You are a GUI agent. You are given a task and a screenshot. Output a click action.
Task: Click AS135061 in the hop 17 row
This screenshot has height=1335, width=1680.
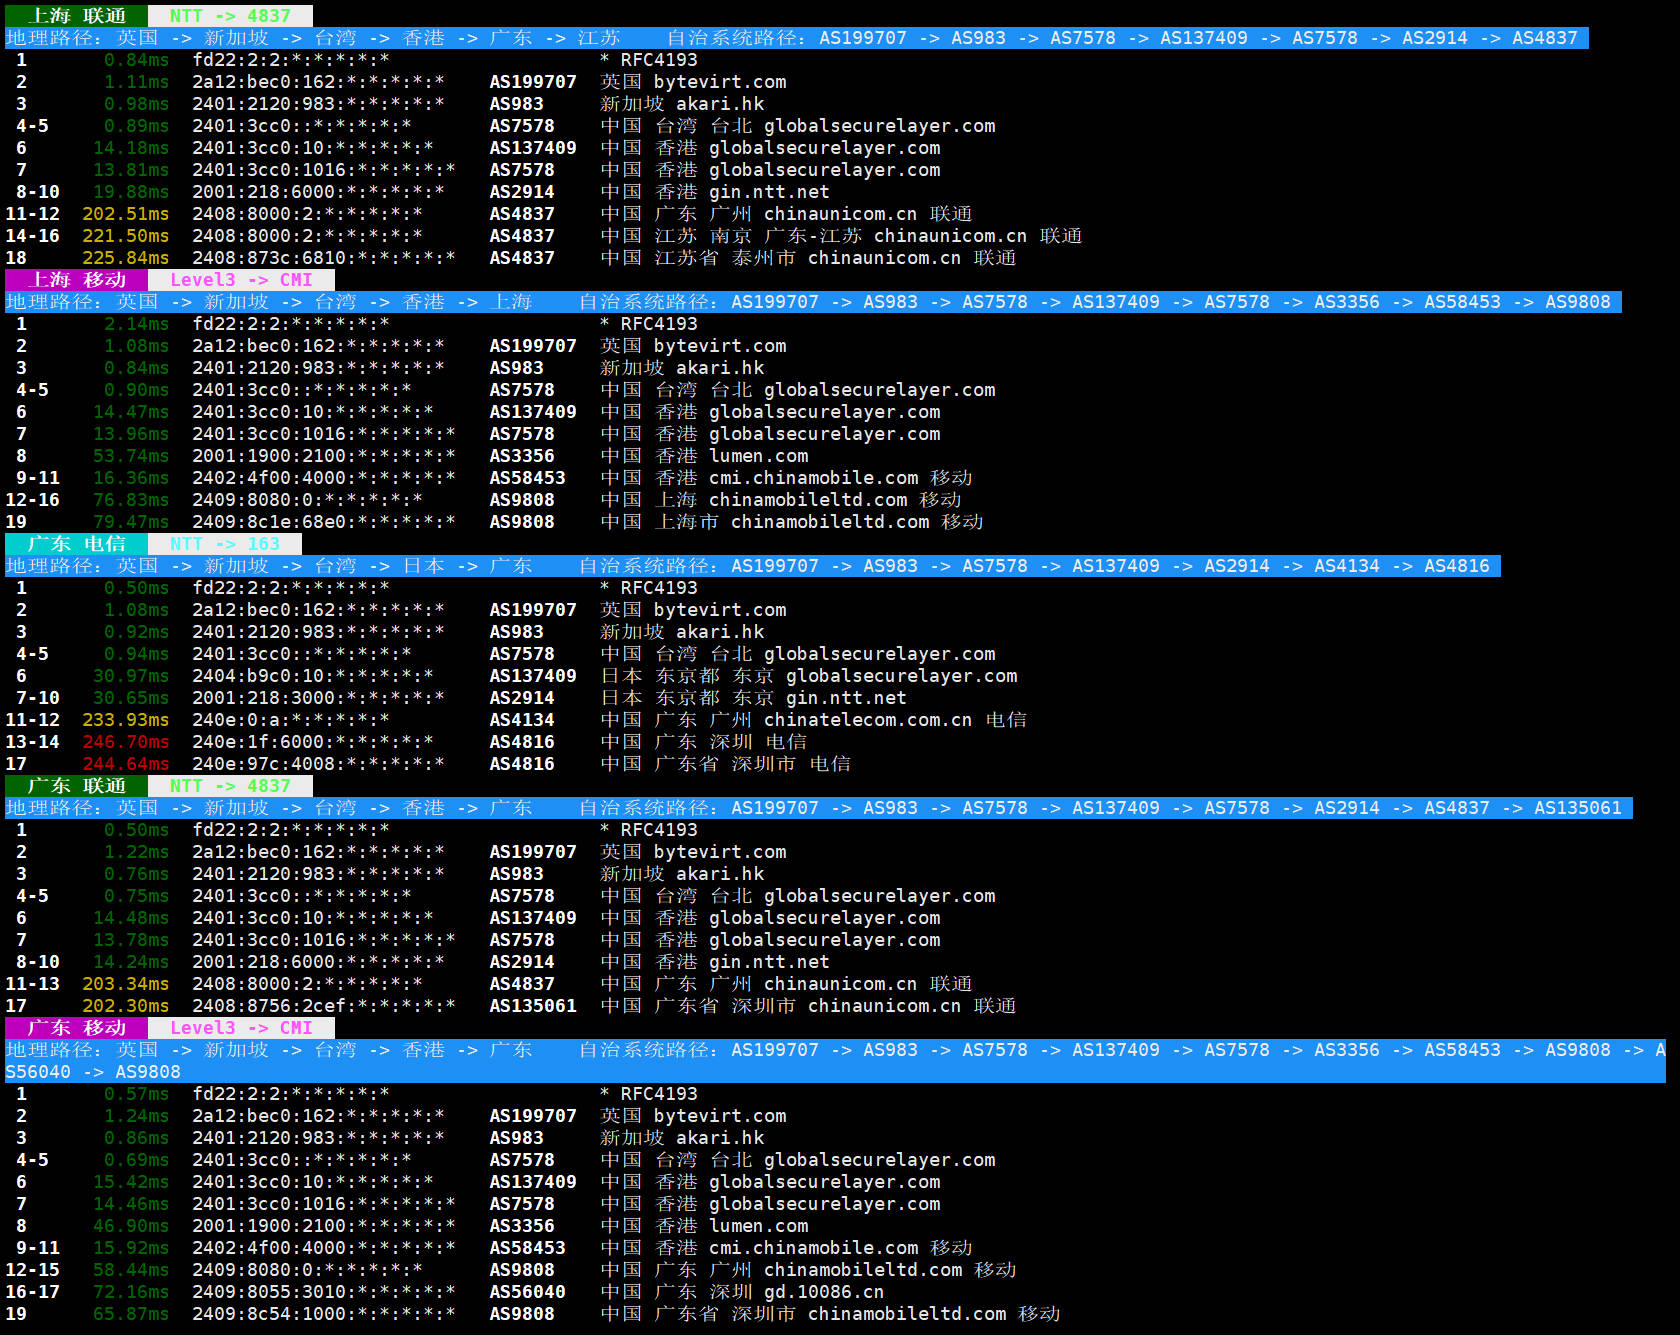533,1006
